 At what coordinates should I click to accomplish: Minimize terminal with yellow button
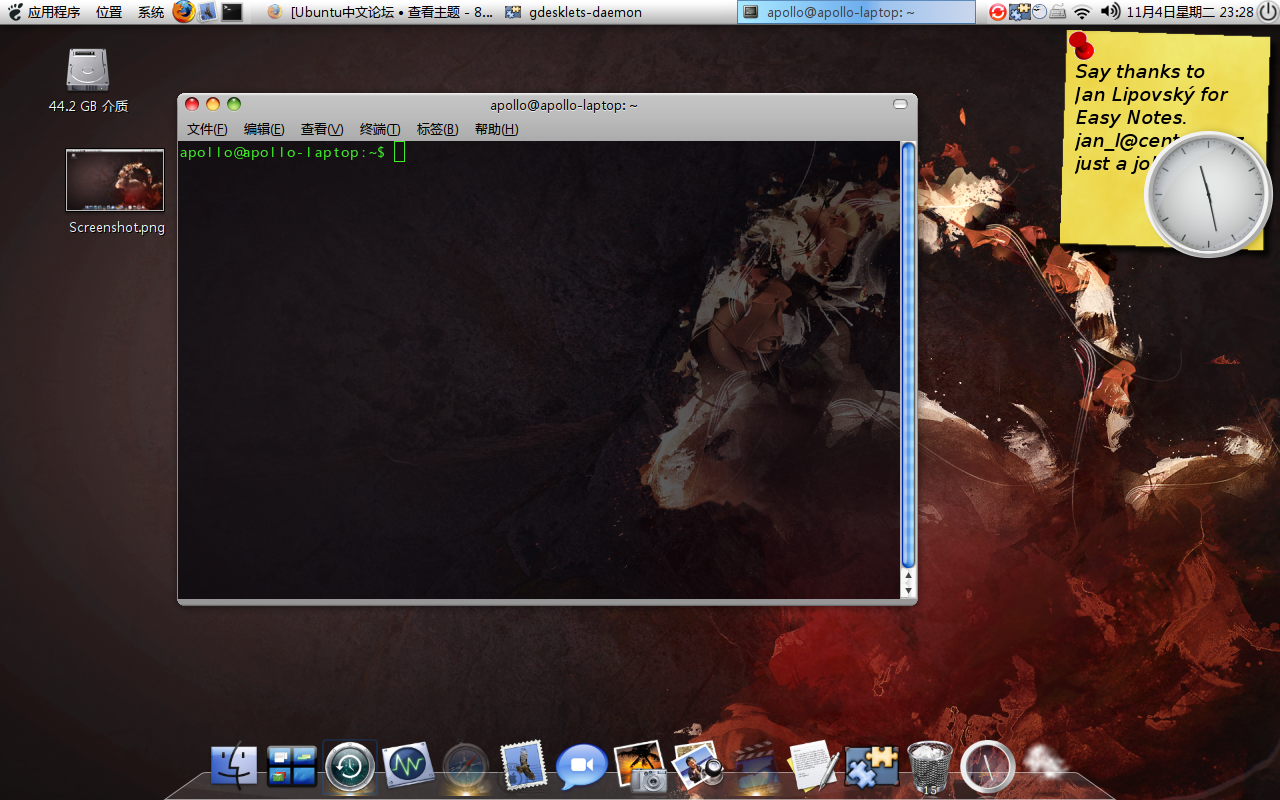pos(213,104)
